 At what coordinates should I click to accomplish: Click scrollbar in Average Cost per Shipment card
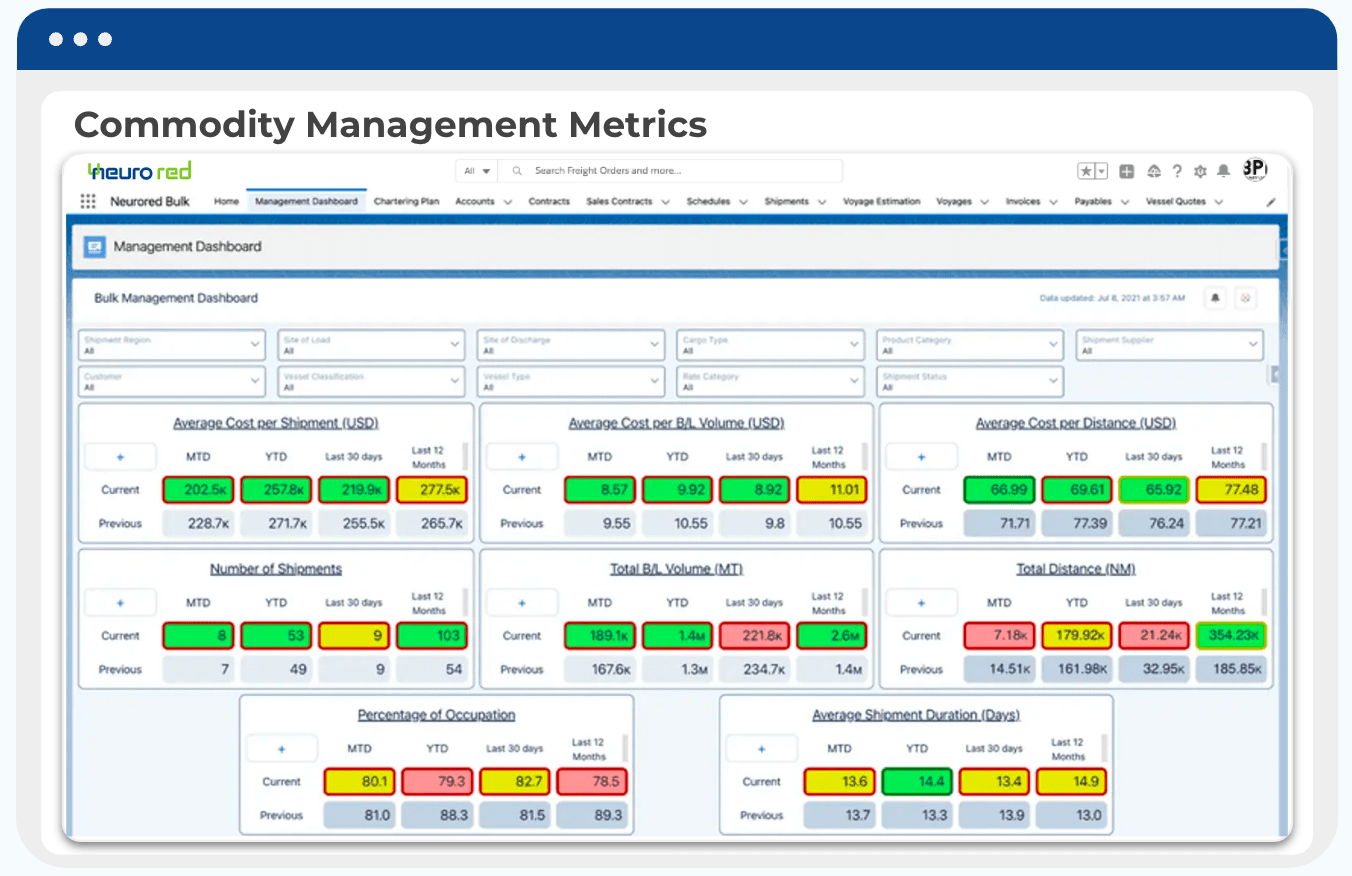pos(465,457)
